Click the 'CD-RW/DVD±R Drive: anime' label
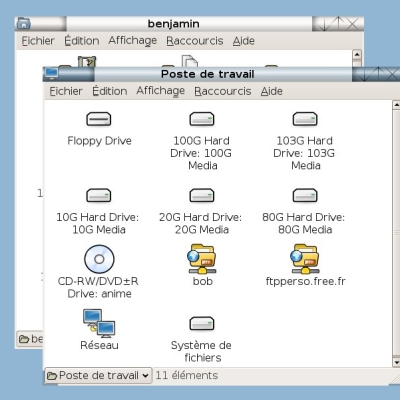400x400 pixels. point(98,287)
